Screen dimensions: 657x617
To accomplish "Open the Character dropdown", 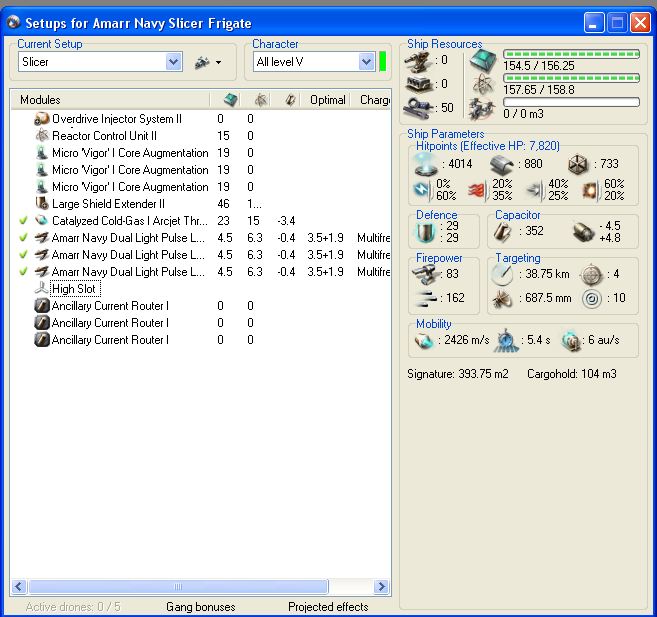I will point(366,62).
